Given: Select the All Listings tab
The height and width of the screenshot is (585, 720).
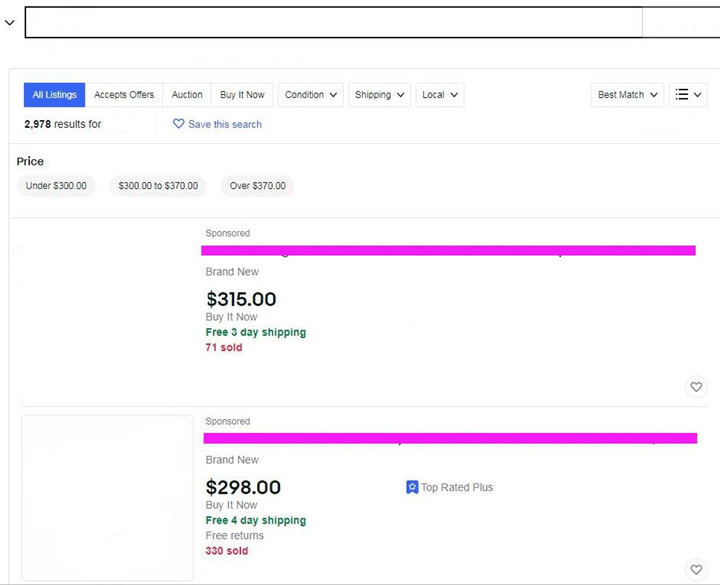Looking at the screenshot, I should click(x=54, y=95).
